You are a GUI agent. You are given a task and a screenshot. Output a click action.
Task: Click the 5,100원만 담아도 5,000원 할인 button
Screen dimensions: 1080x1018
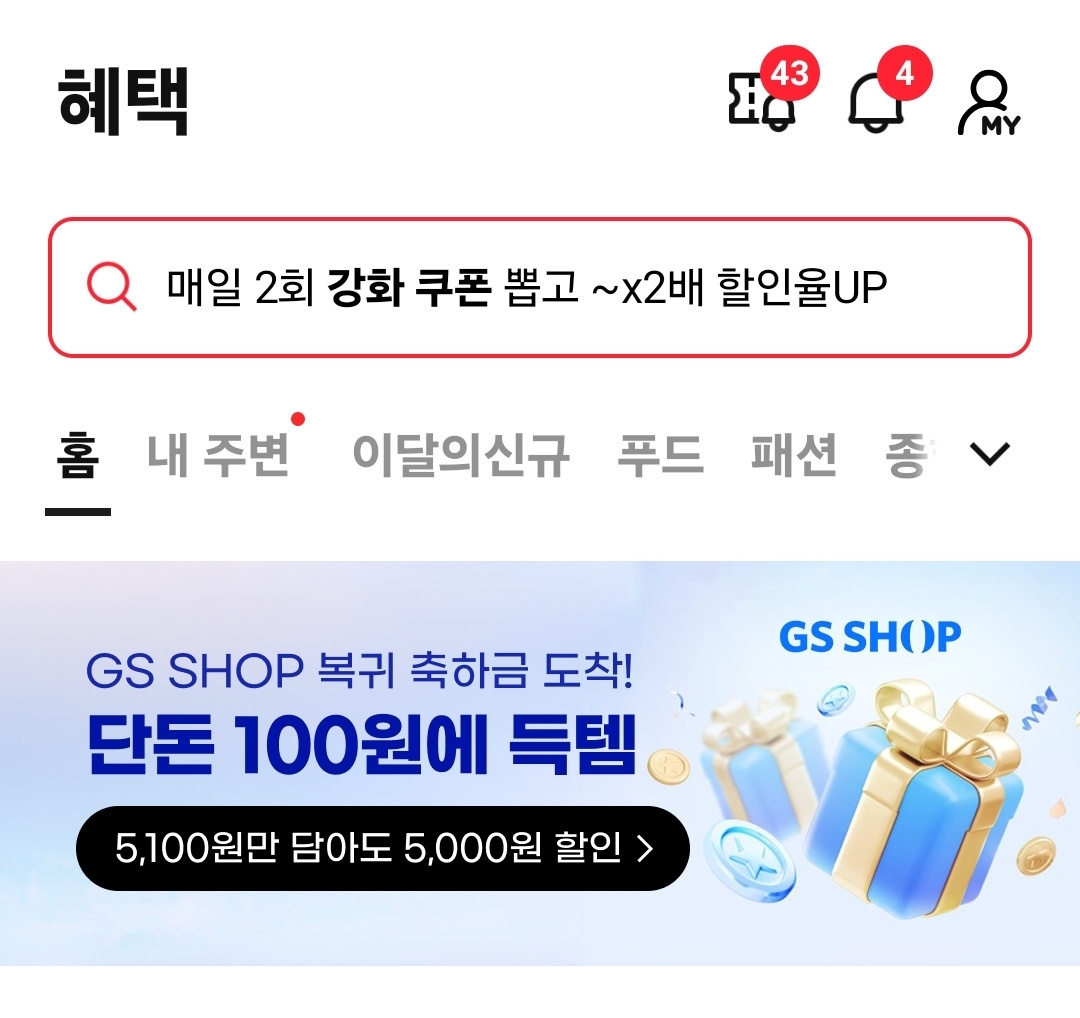tap(383, 849)
